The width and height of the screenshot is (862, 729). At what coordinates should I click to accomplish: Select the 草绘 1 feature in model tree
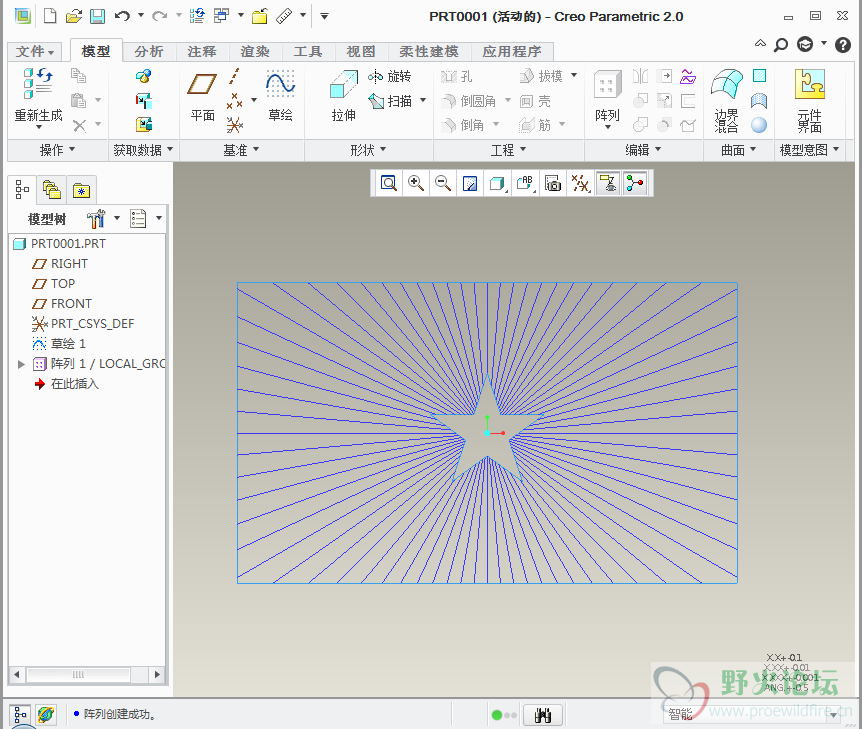point(68,344)
